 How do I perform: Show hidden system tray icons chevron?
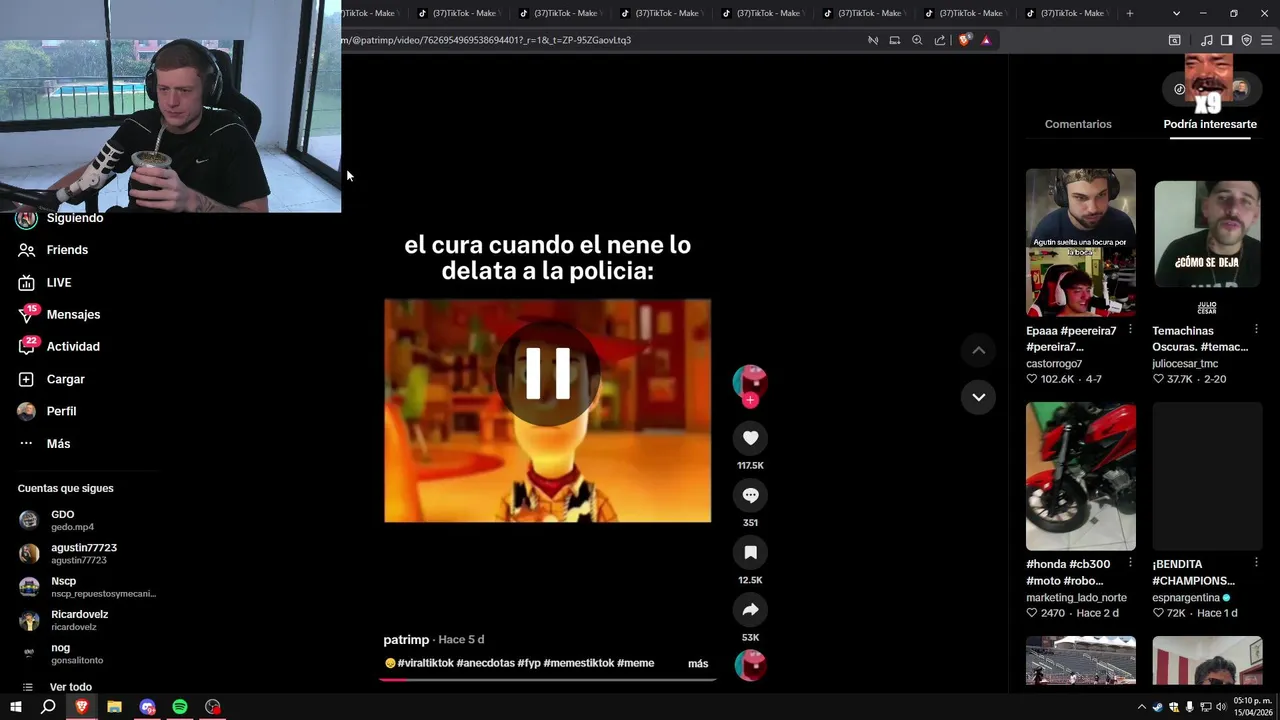pyautogui.click(x=1141, y=707)
